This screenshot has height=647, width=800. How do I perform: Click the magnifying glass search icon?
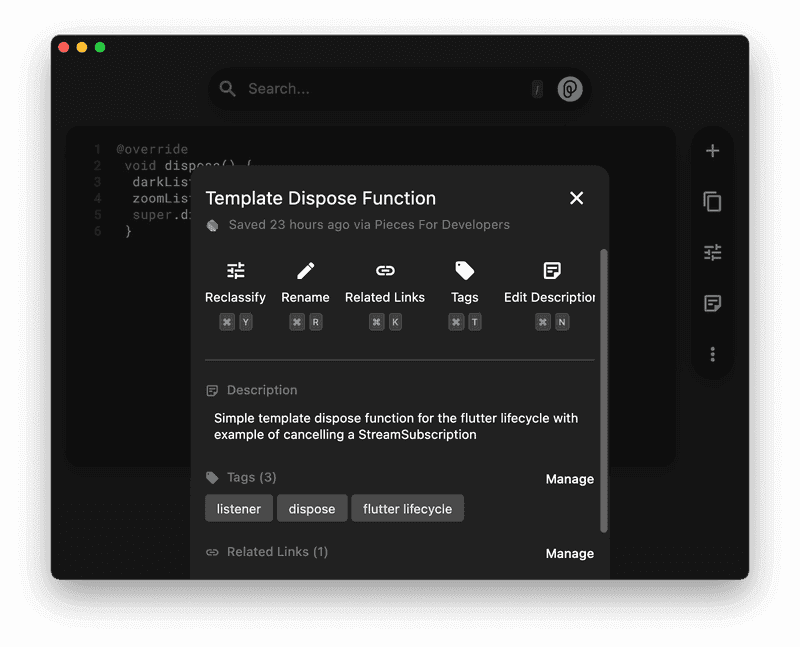pos(227,88)
